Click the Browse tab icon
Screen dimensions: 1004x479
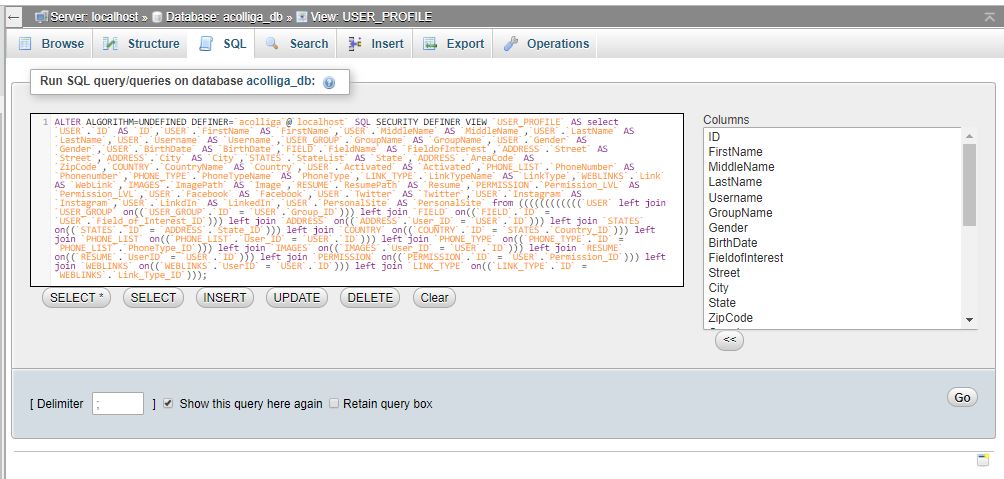tap(25, 44)
